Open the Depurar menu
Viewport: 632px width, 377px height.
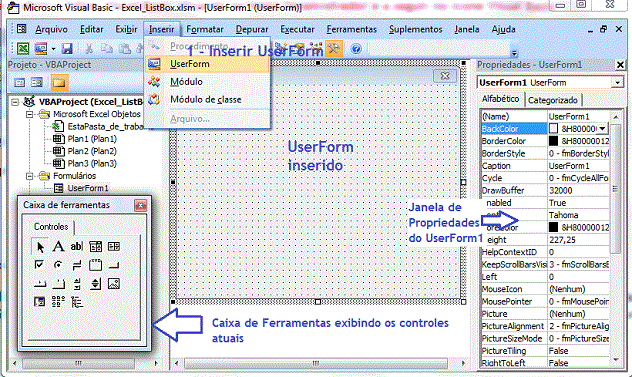(252, 29)
